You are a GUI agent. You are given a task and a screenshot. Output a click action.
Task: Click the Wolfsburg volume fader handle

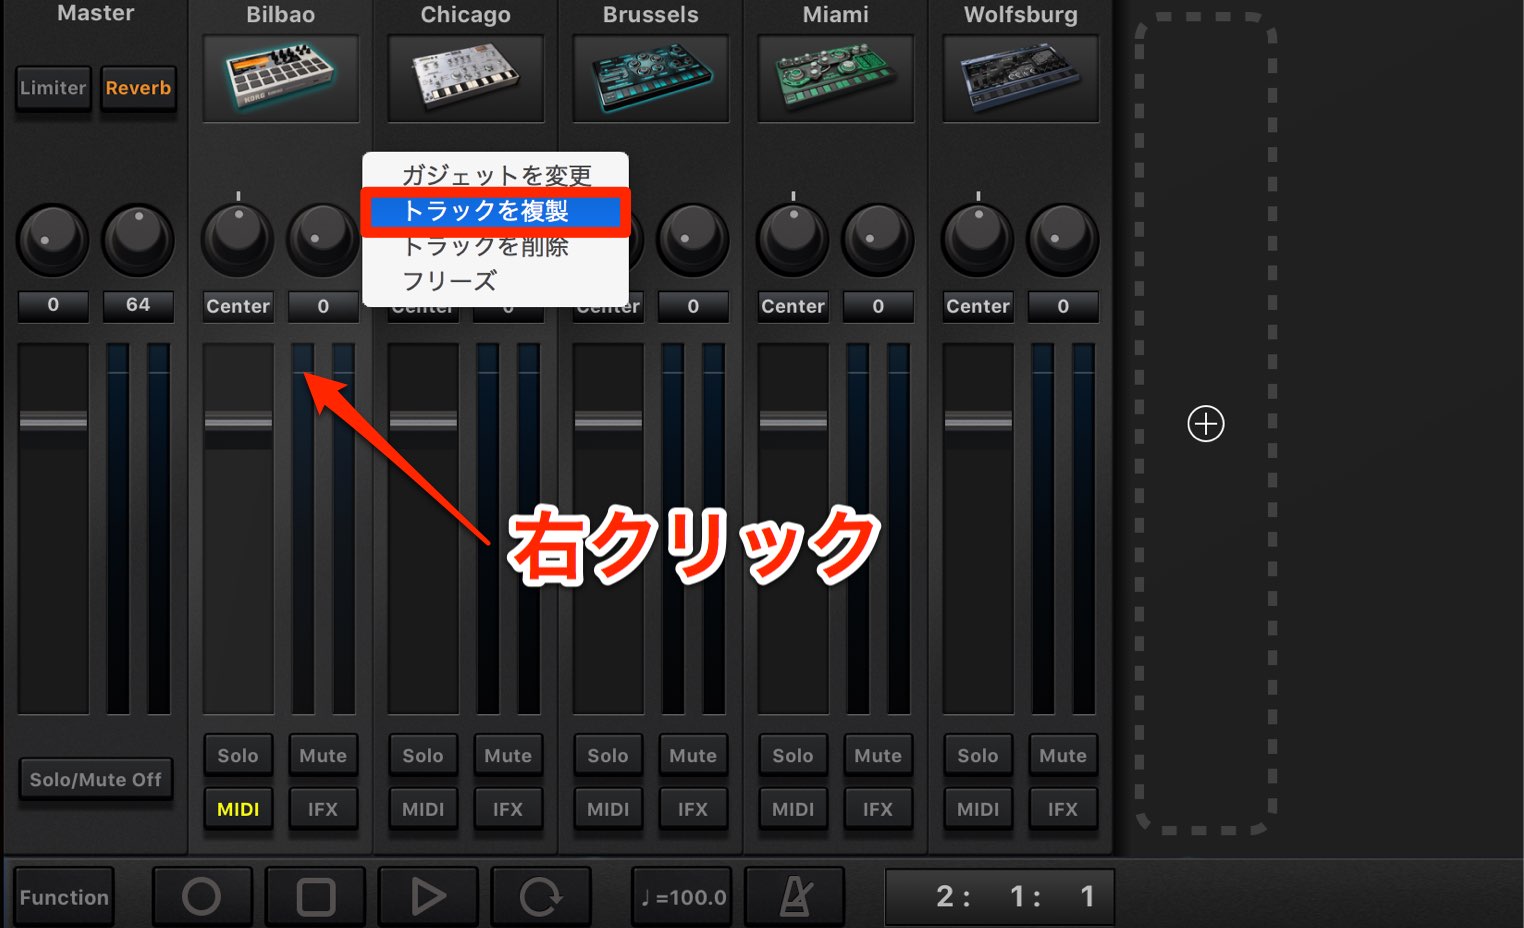point(978,421)
